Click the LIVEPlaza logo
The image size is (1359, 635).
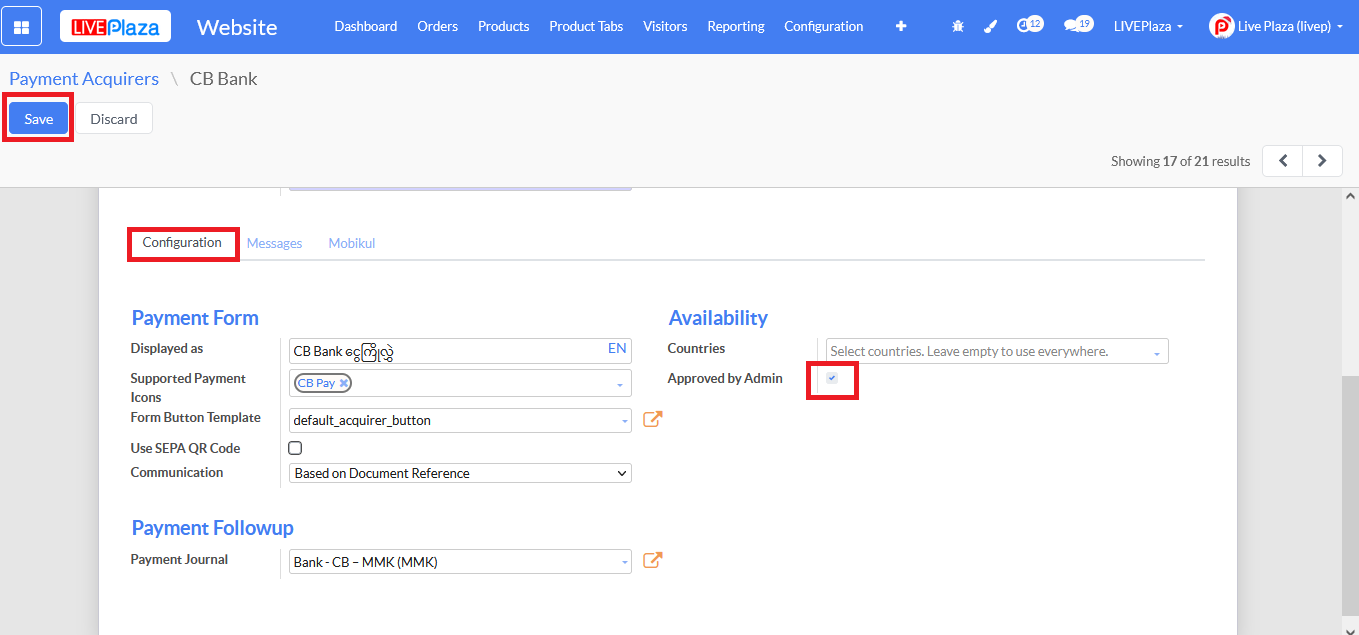pyautogui.click(x=115, y=27)
